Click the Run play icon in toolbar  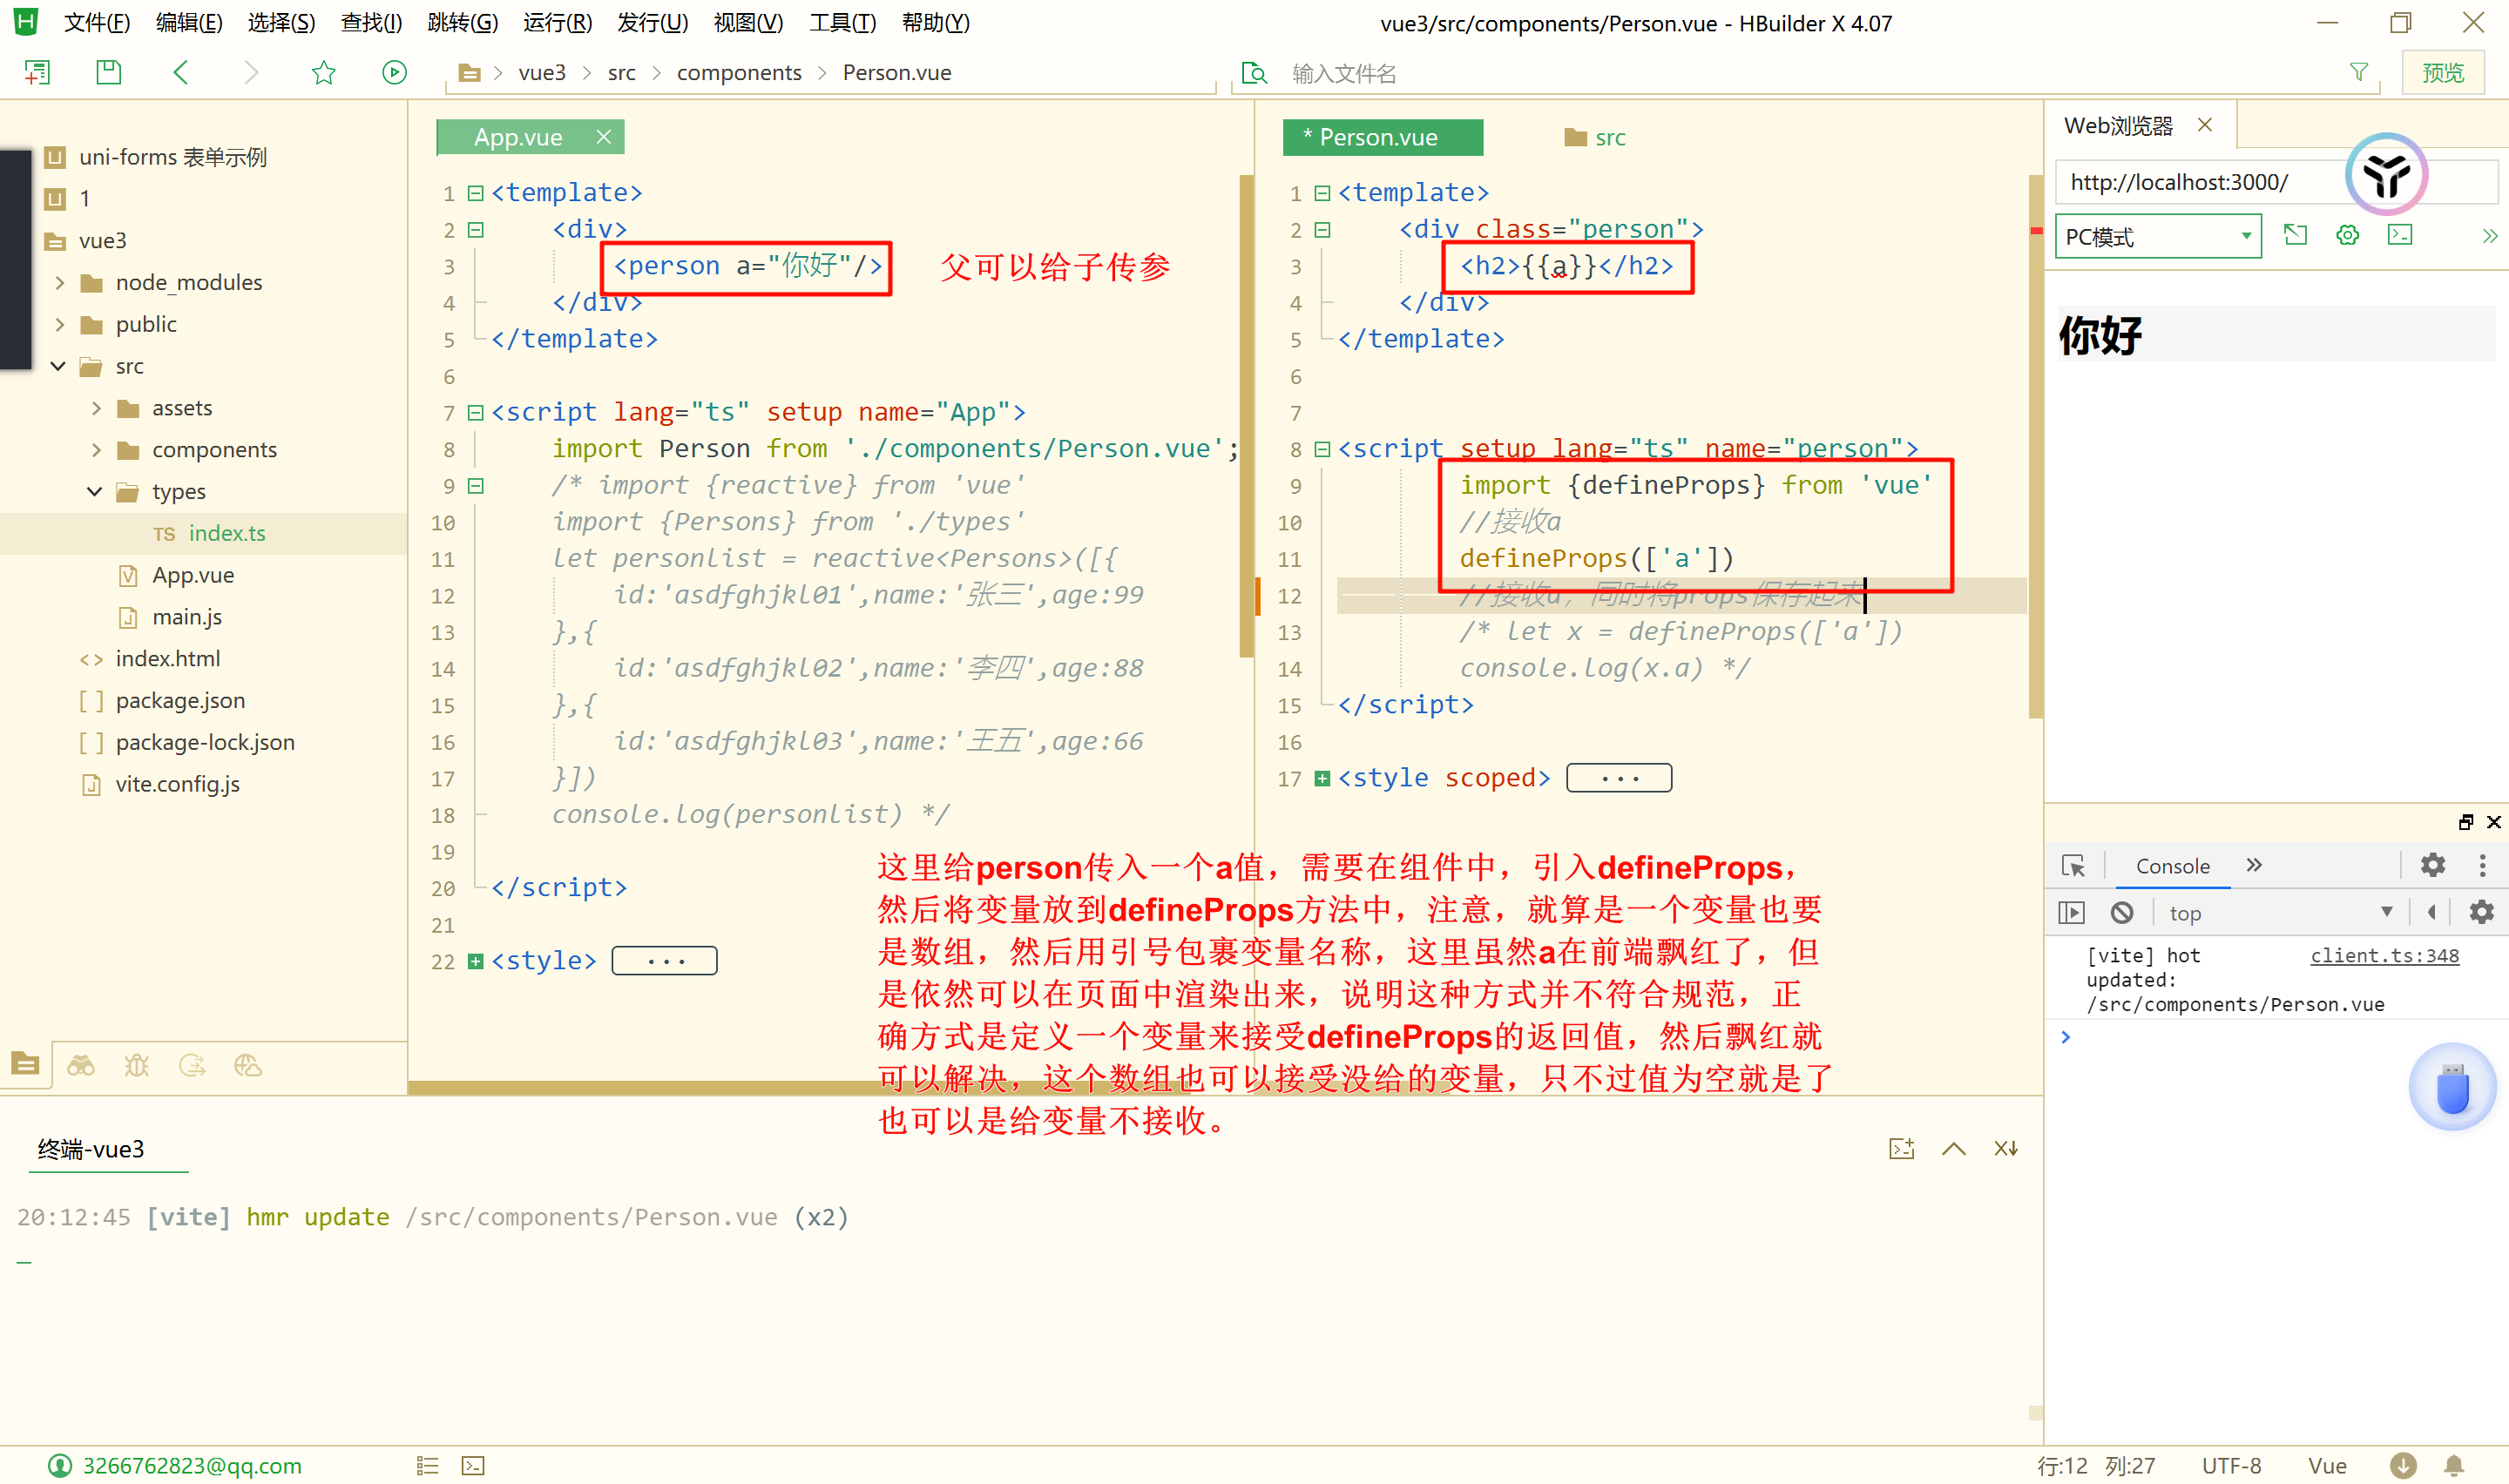pyautogui.click(x=394, y=72)
